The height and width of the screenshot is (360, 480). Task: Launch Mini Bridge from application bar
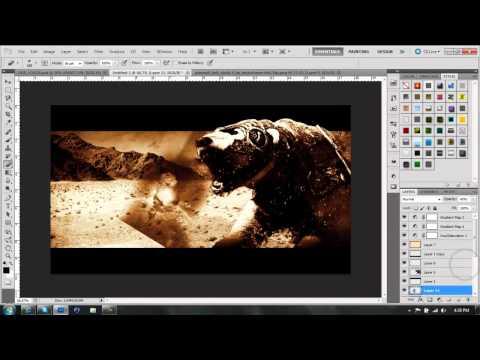[213, 52]
